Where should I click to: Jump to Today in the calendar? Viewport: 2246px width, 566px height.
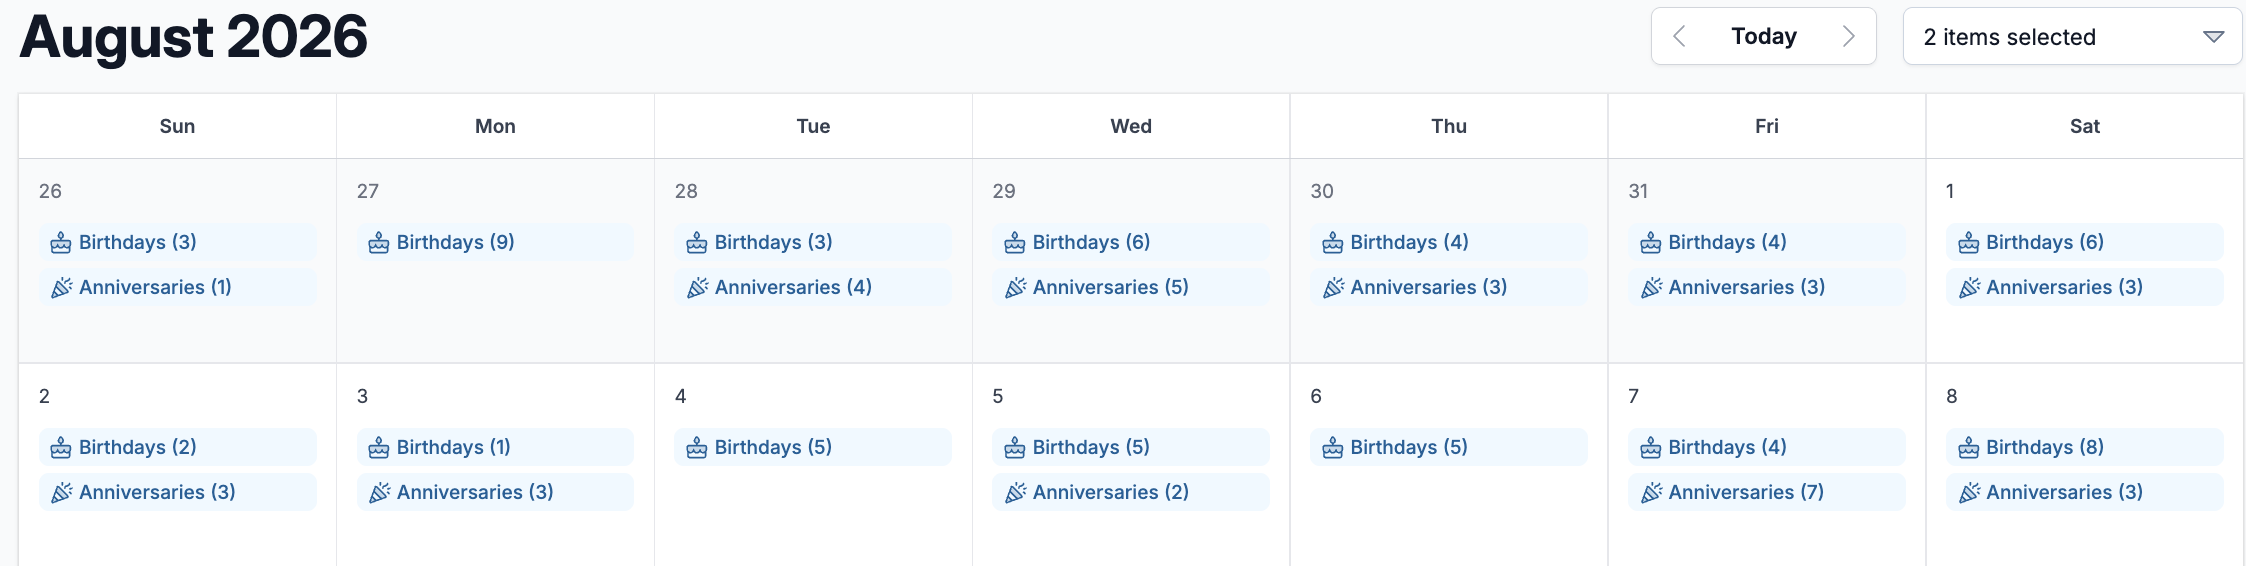pyautogui.click(x=1764, y=37)
